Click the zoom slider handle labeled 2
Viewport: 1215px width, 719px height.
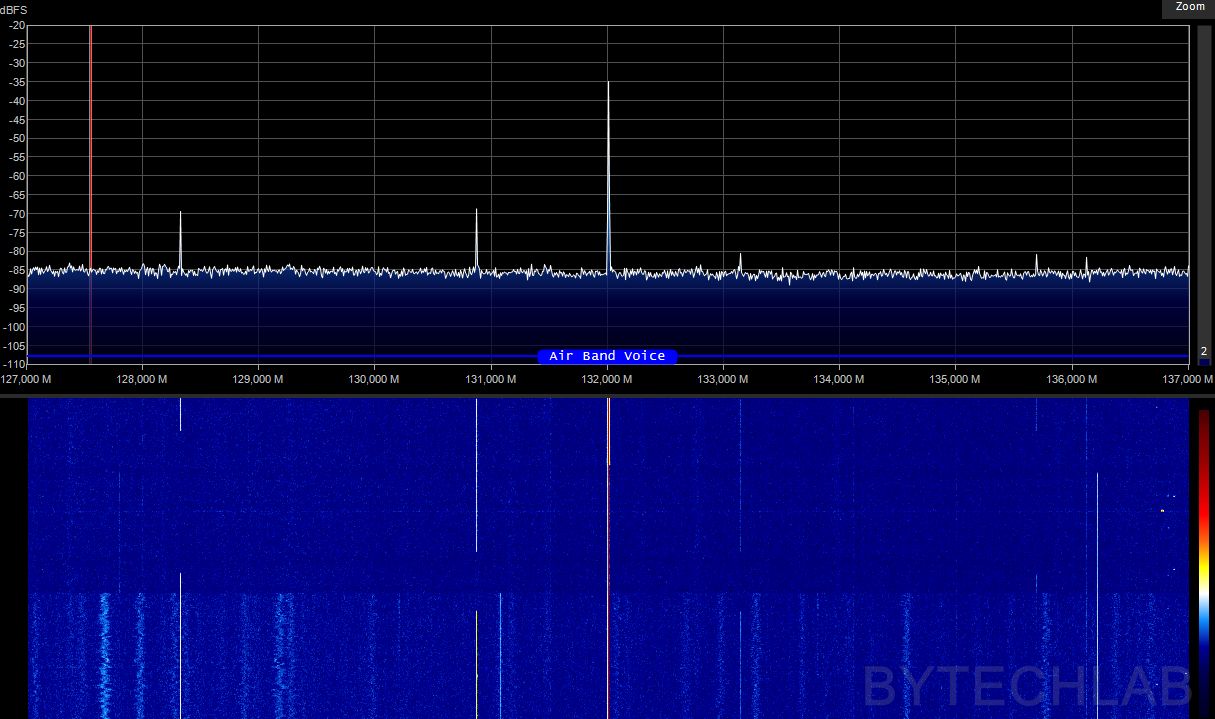coord(1204,351)
